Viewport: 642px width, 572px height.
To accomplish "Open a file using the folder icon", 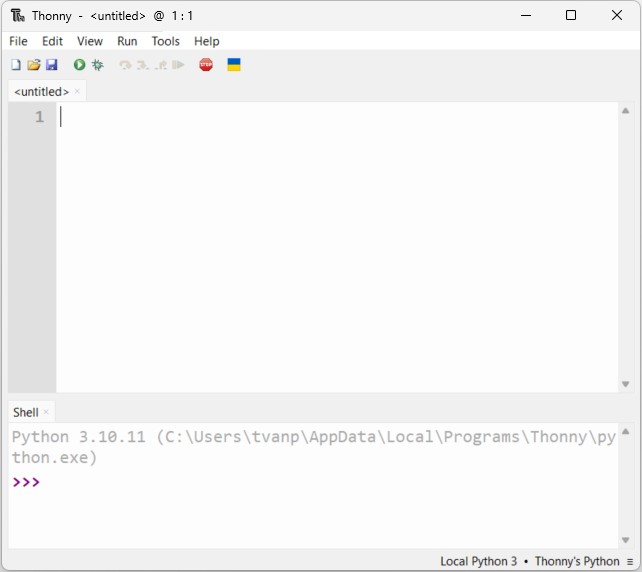I will click(x=34, y=65).
